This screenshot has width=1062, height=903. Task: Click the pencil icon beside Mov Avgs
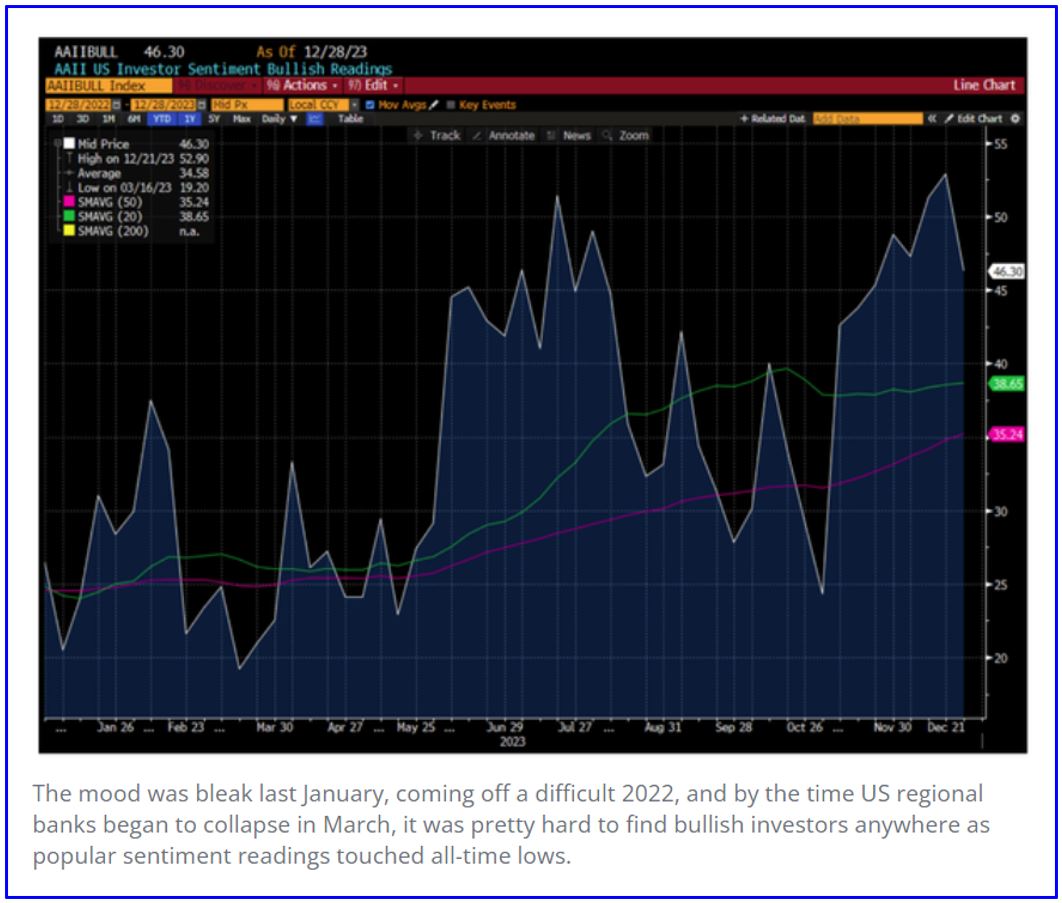(434, 105)
